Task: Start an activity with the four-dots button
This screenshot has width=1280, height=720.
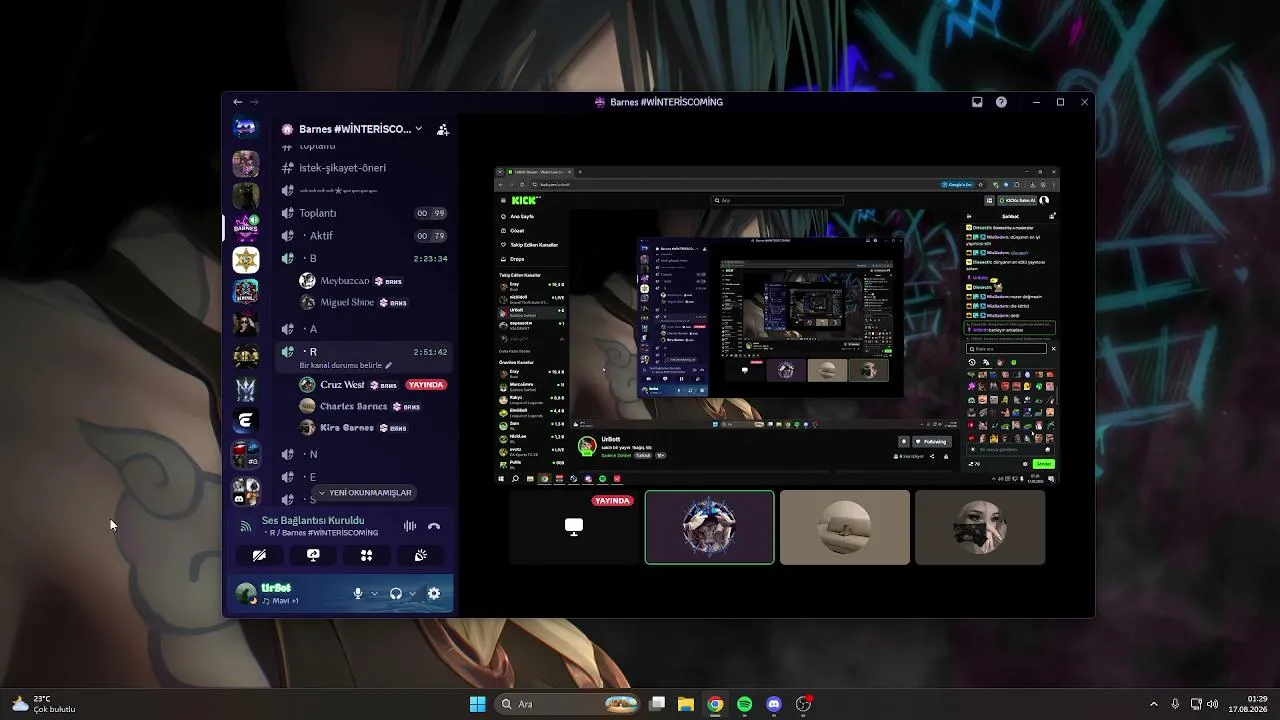Action: point(367,555)
